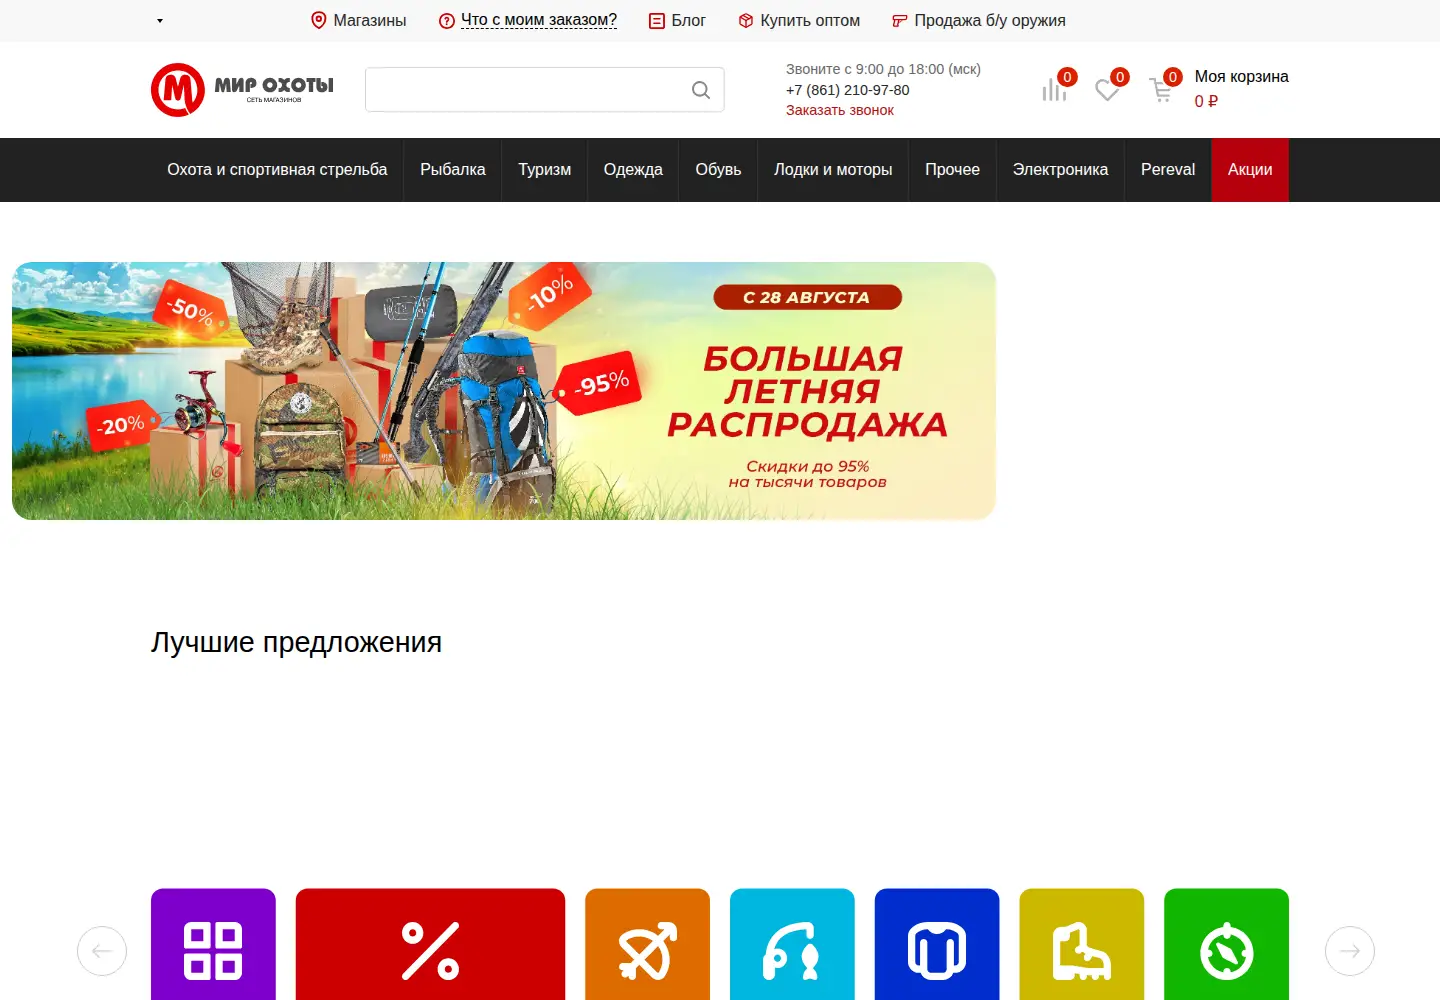This screenshot has height=1000, width=1440.
Task: Open the Pereval menu
Action: [x=1168, y=170]
